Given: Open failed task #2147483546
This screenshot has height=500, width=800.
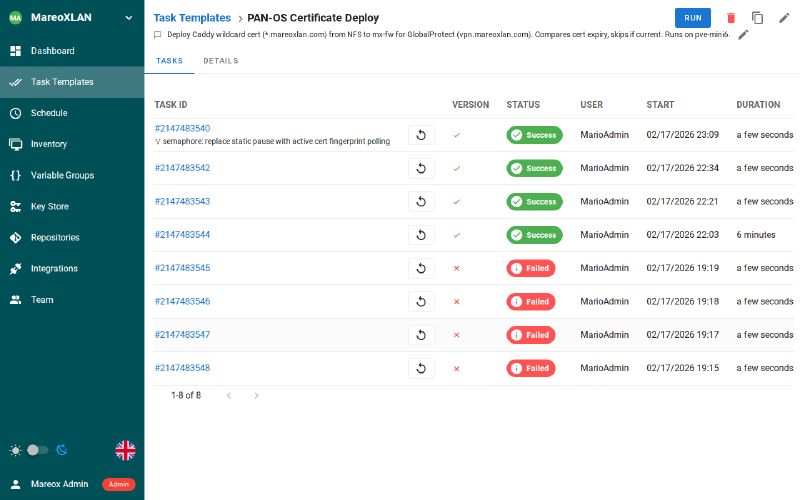Looking at the screenshot, I should pyautogui.click(x=182, y=302).
